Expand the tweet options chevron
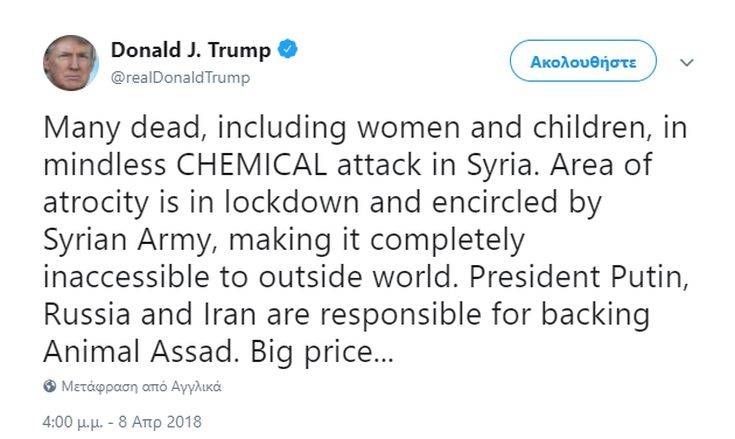The width and height of the screenshot is (735, 439). [x=687, y=62]
